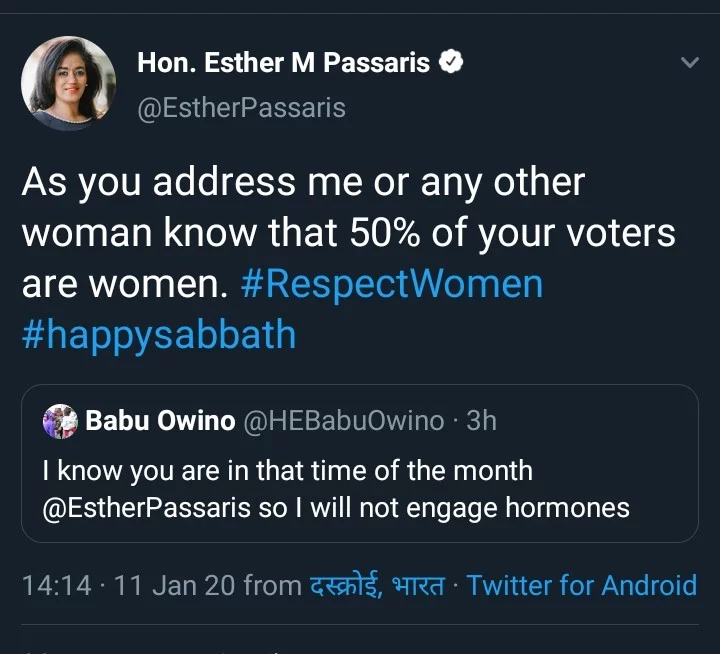Open the #RespectWomen hashtag
Viewport: 720px width, 654px height.
[392, 284]
